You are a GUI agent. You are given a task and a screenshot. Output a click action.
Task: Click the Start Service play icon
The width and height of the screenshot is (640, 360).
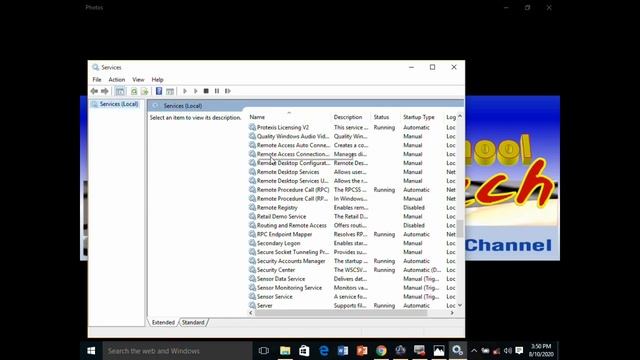pyautogui.click(x=185, y=91)
